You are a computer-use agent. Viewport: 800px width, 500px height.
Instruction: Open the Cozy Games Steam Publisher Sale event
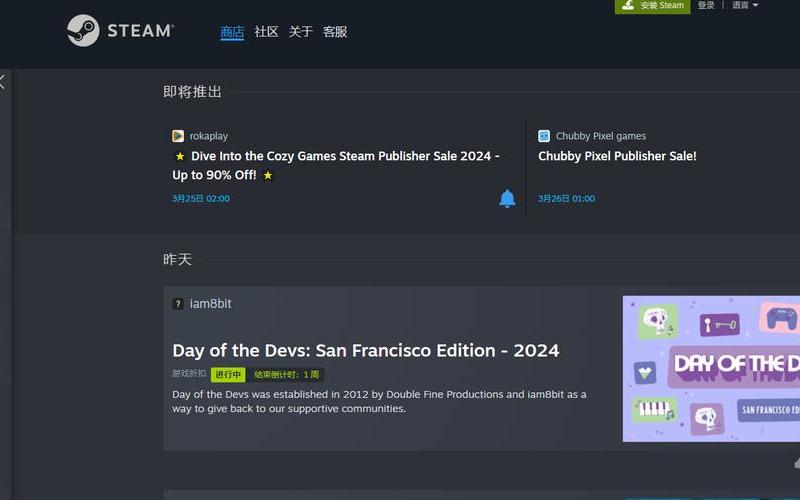(x=335, y=165)
